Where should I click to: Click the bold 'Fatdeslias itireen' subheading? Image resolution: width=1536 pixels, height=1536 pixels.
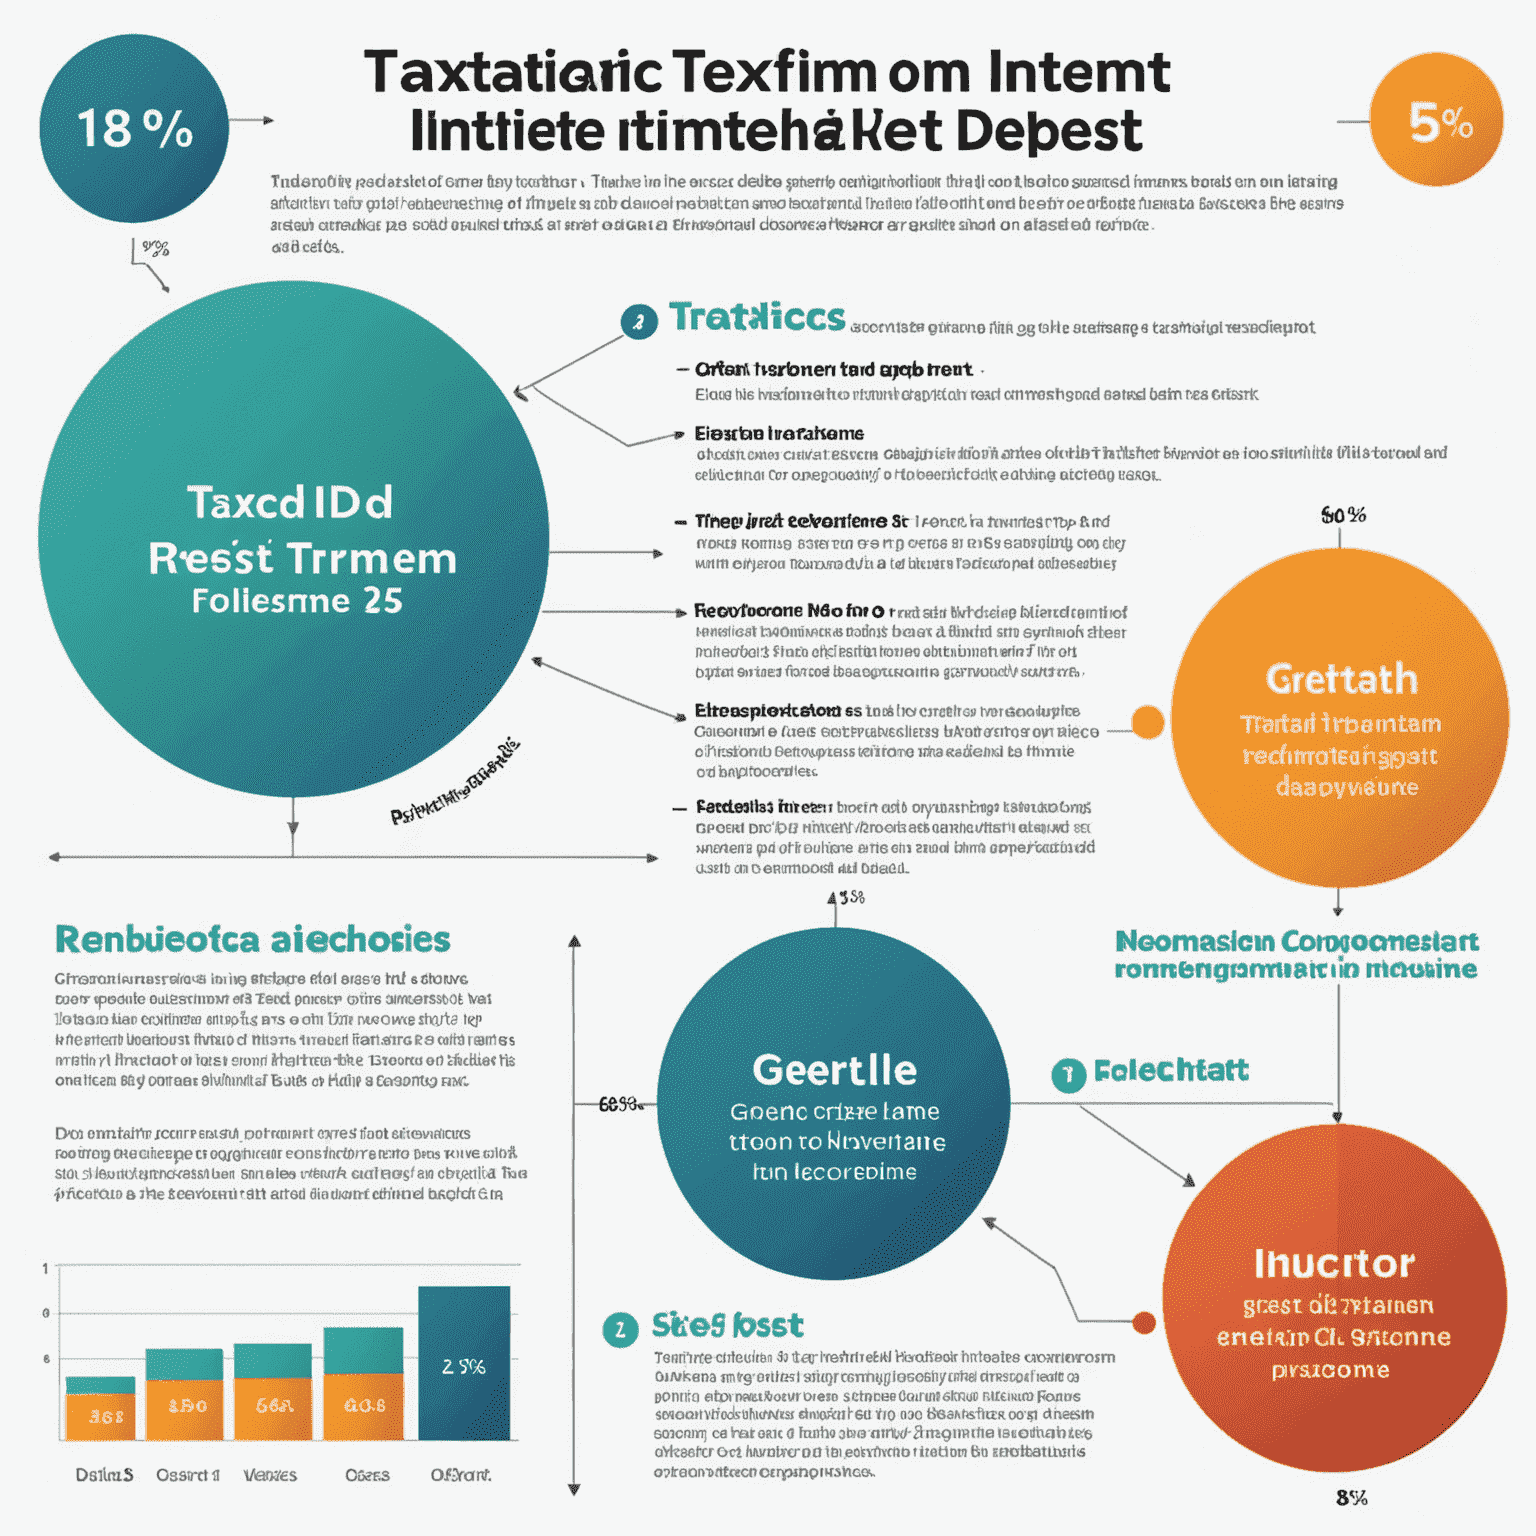(x=764, y=806)
